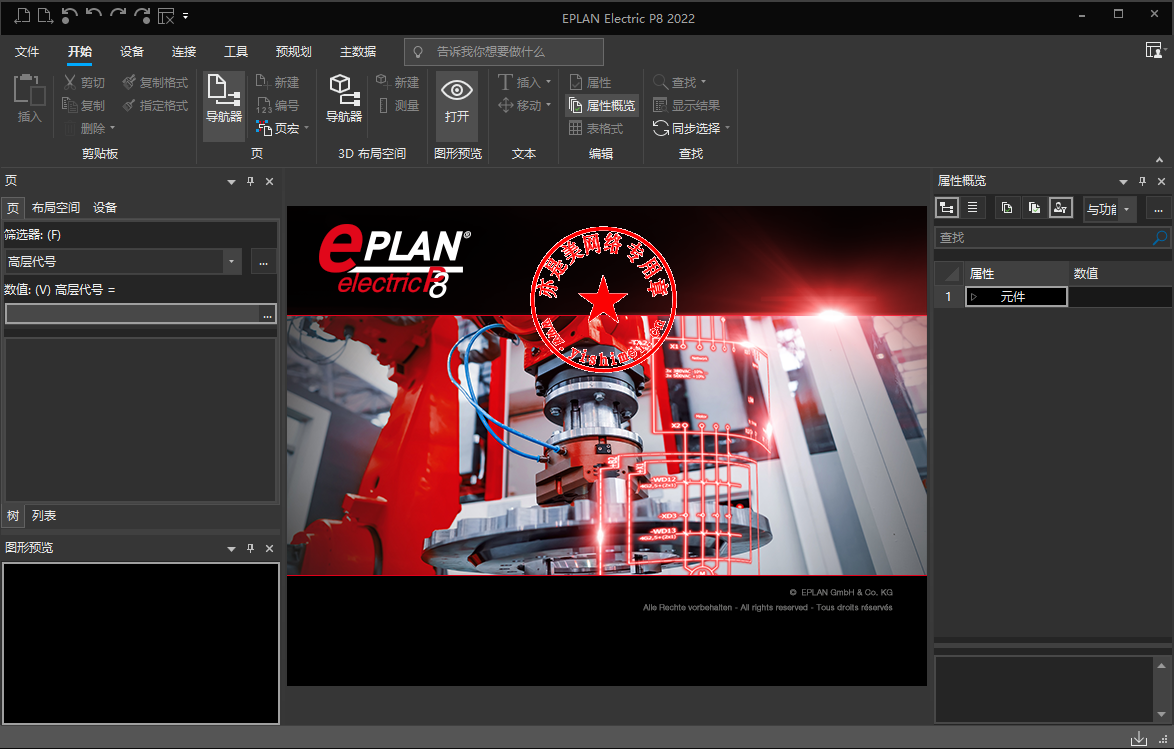This screenshot has width=1174, height=749.
Task: Toggle the user filter icon in 属性概览
Action: tap(1061, 208)
